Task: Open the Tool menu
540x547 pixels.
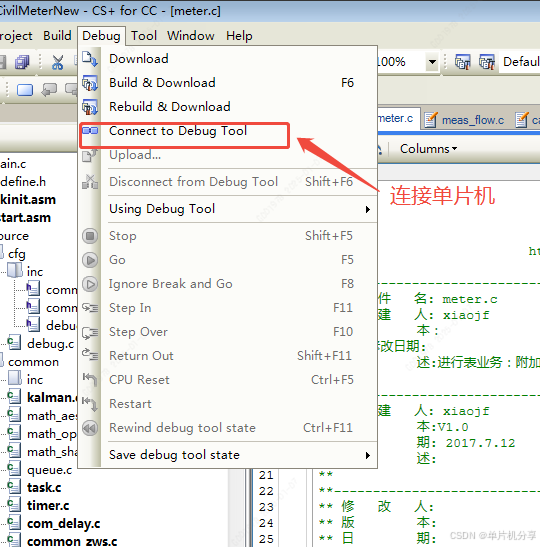Action: 144,36
